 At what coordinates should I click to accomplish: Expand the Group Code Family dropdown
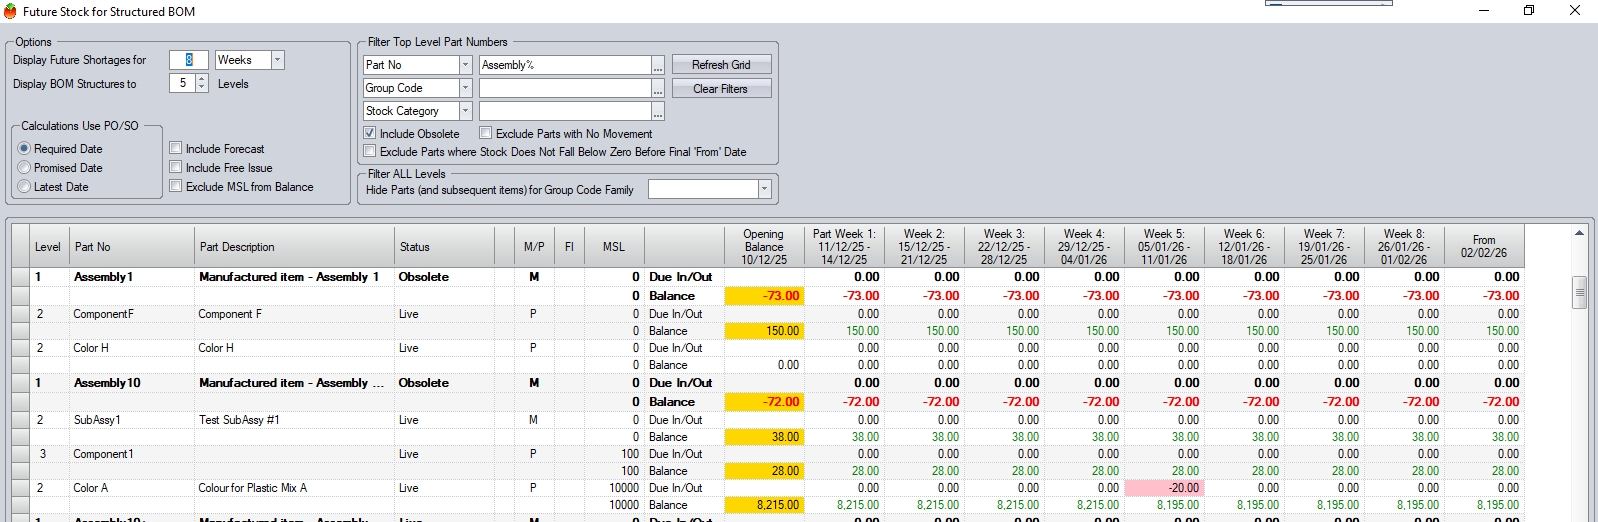[764, 189]
